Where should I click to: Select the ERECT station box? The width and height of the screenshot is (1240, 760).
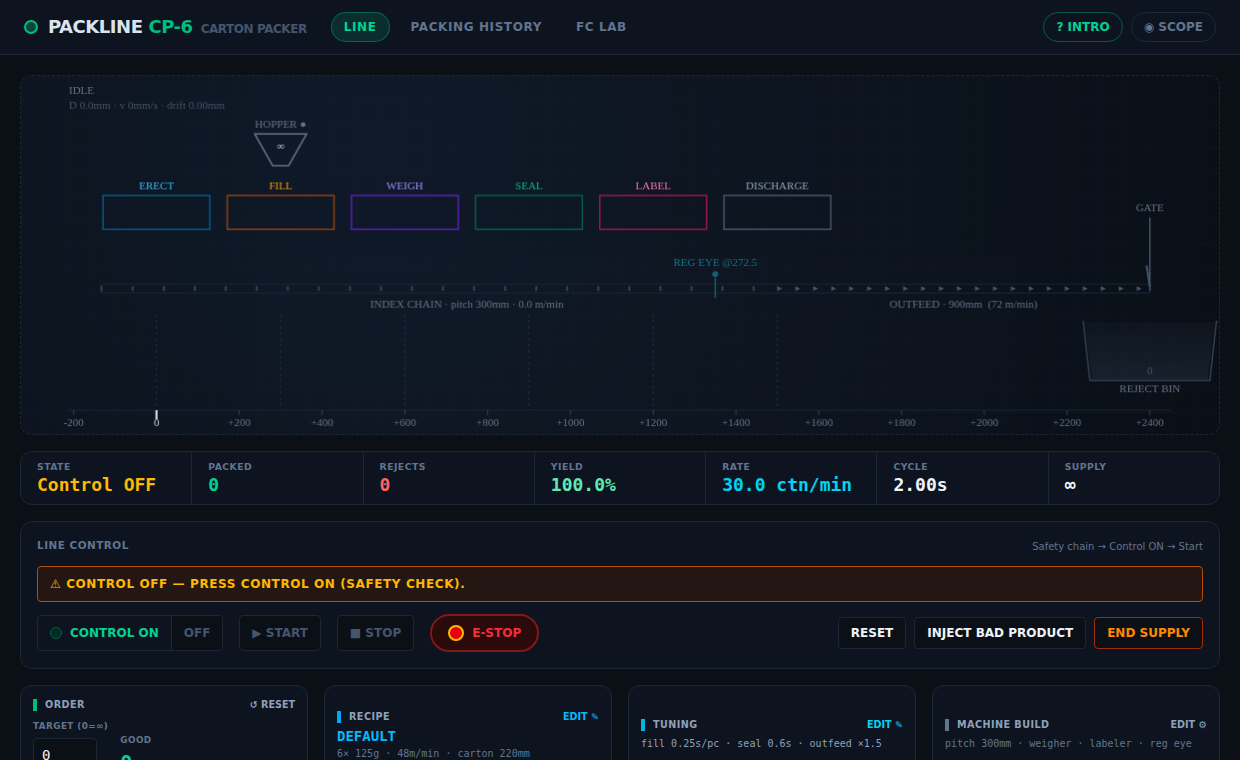tap(156, 212)
